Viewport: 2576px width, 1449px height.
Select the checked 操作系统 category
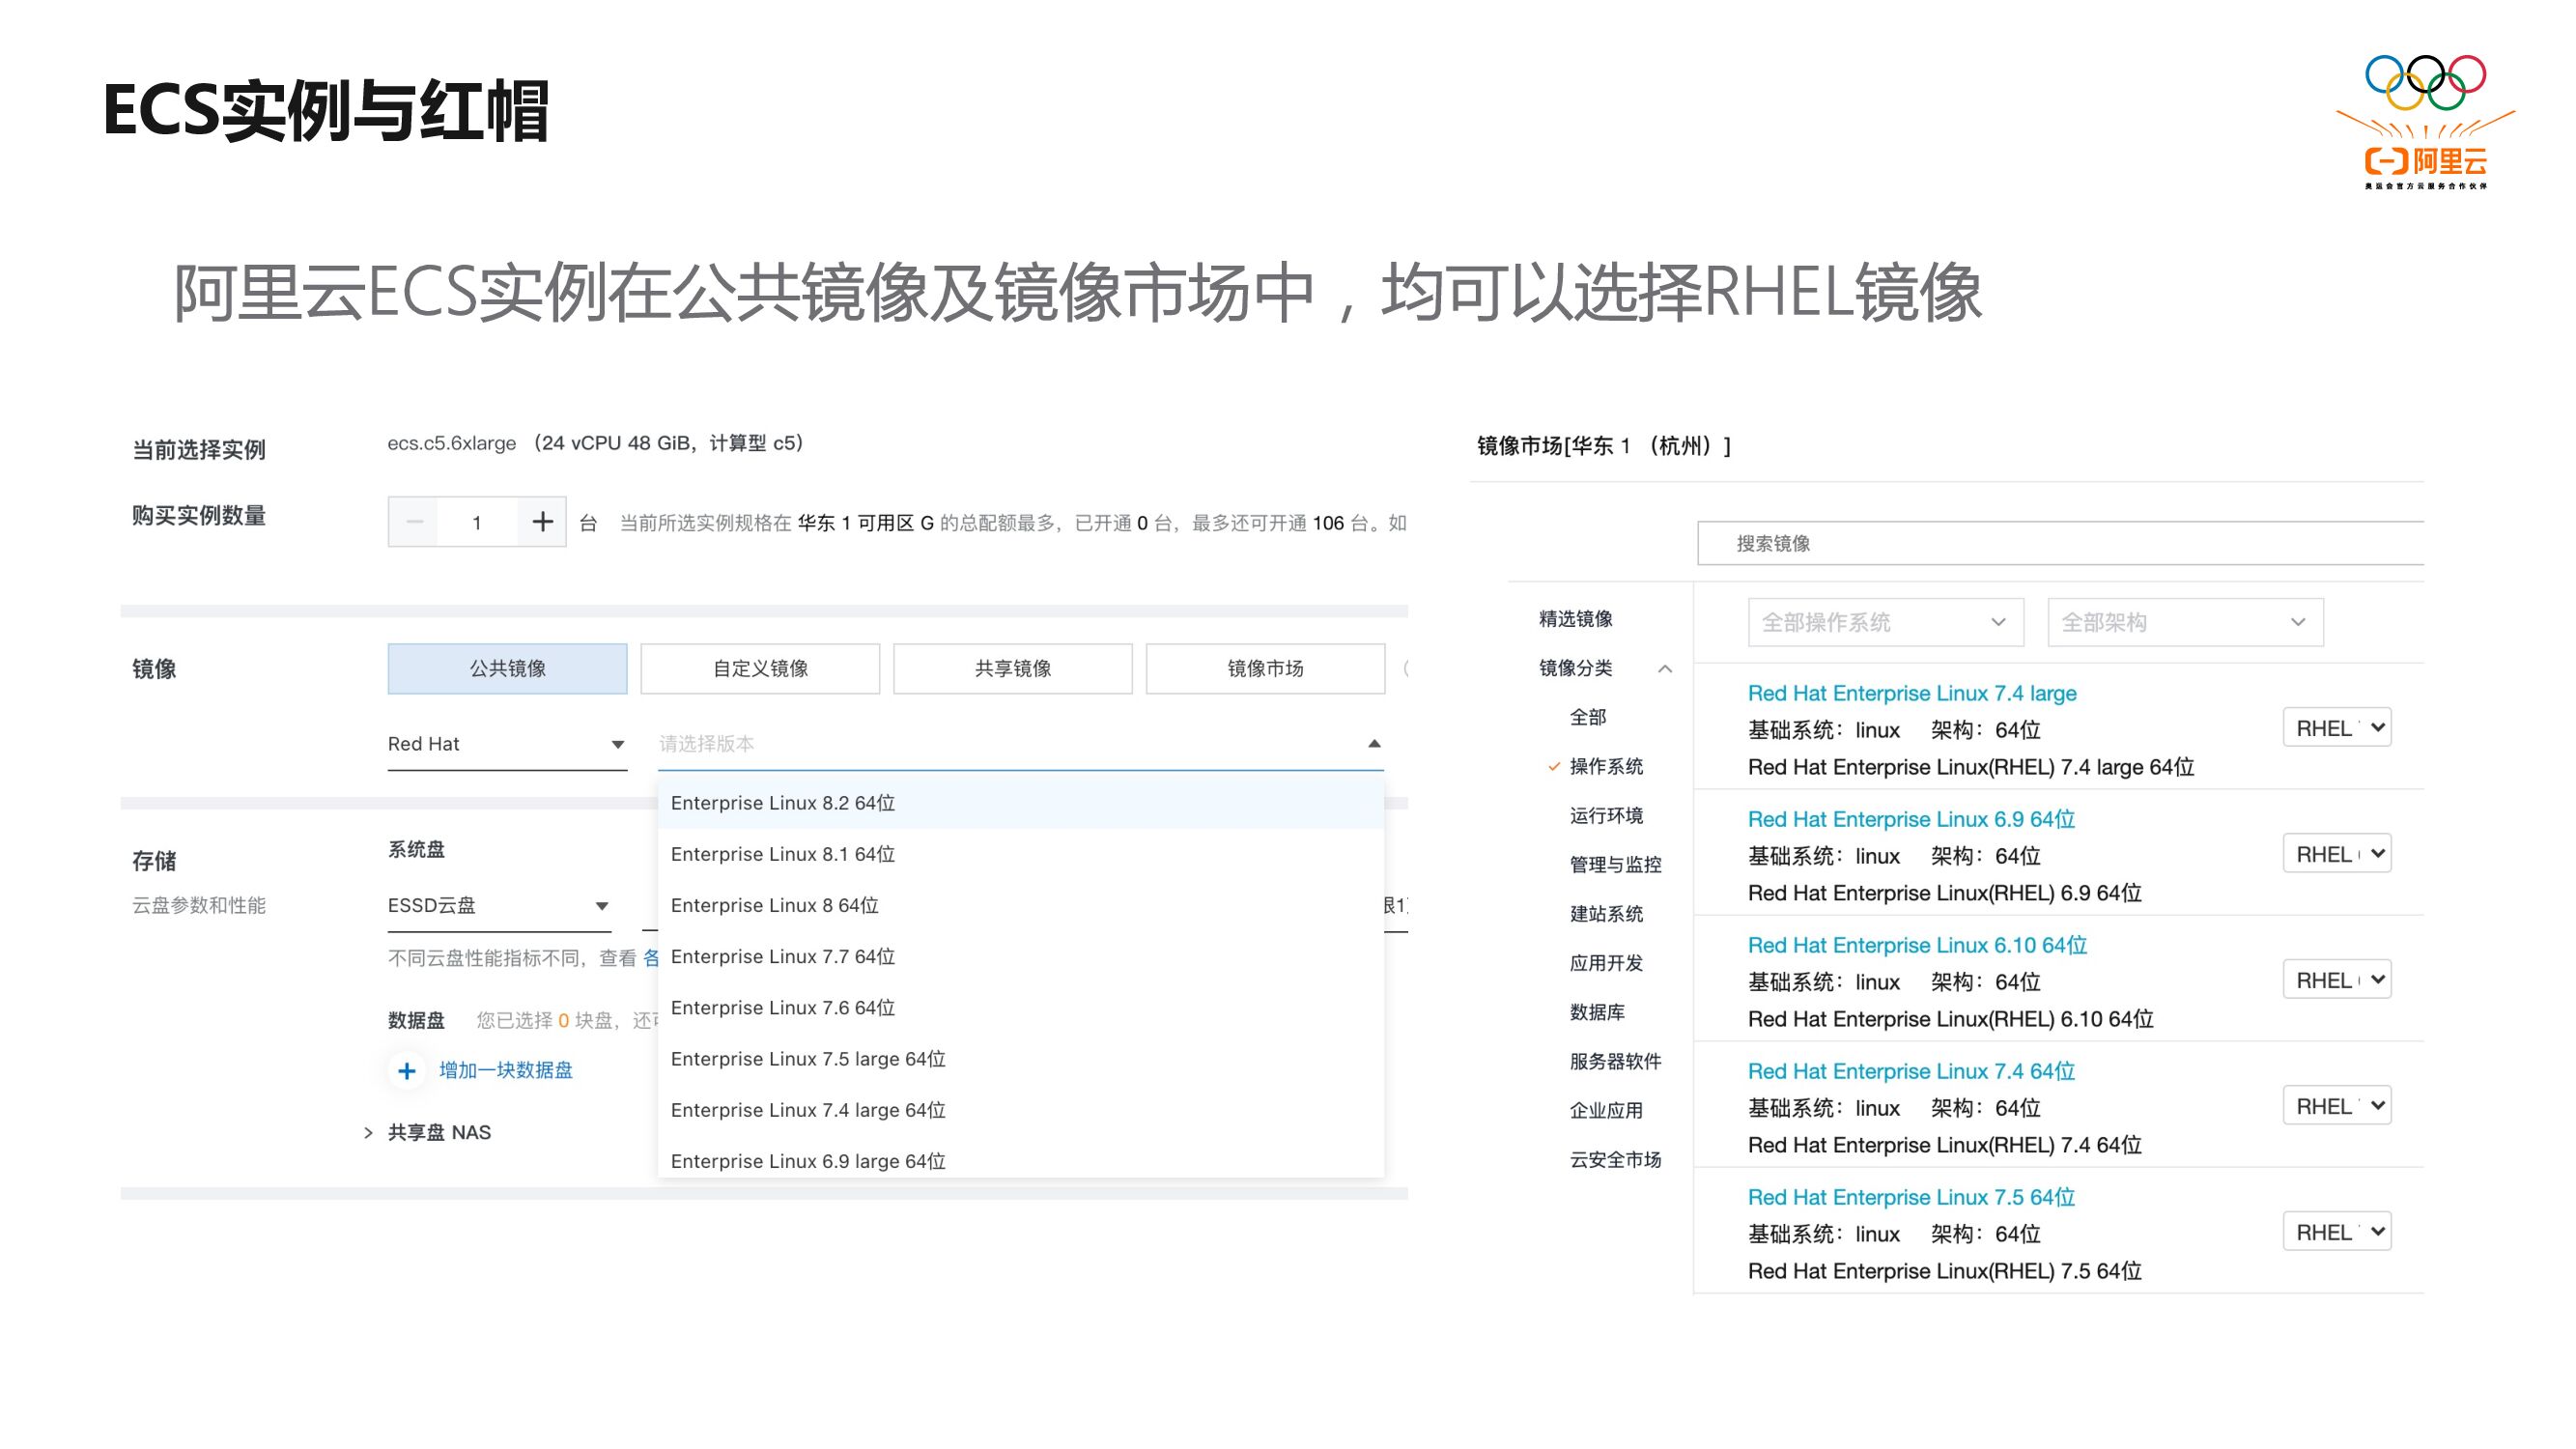[1605, 766]
